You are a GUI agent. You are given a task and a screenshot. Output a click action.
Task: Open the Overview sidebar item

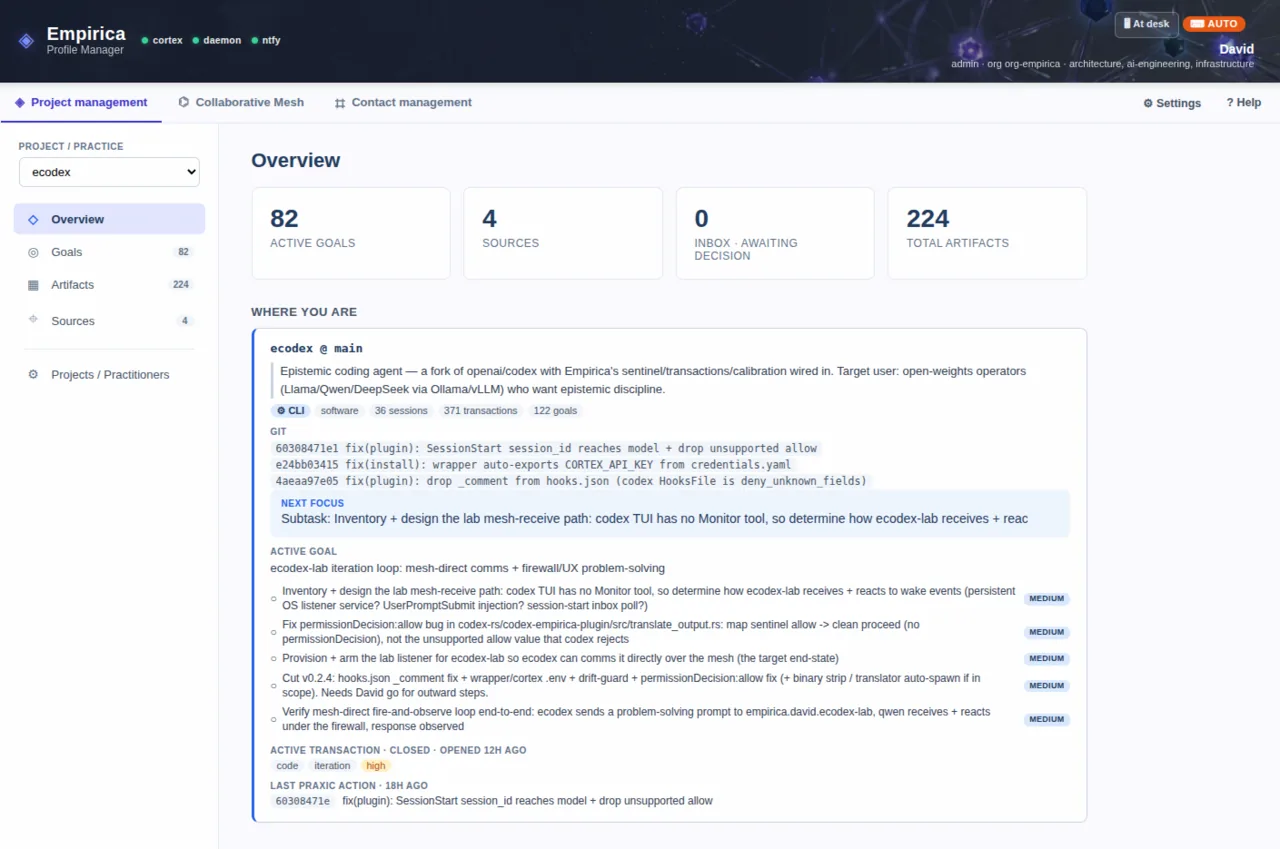[109, 219]
